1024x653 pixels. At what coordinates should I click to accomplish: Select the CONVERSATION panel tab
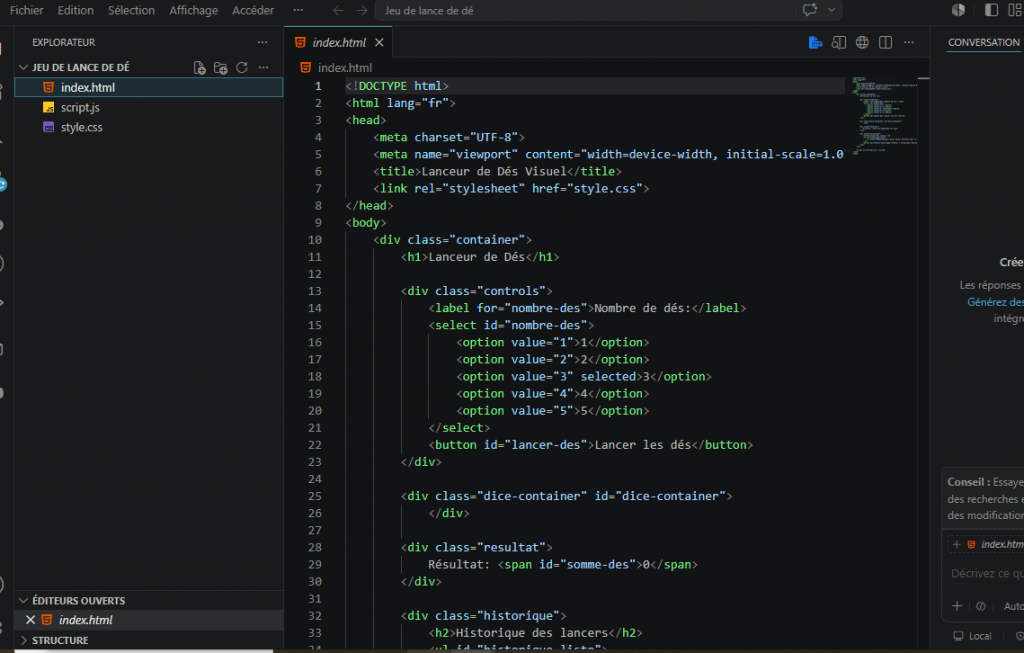(x=984, y=42)
